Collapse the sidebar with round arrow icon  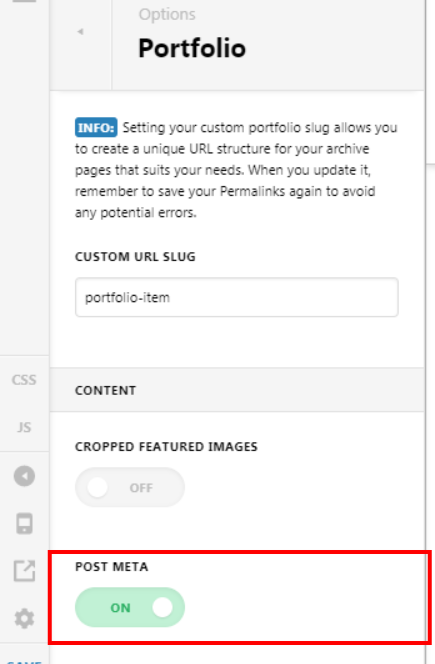pyautogui.click(x=24, y=476)
